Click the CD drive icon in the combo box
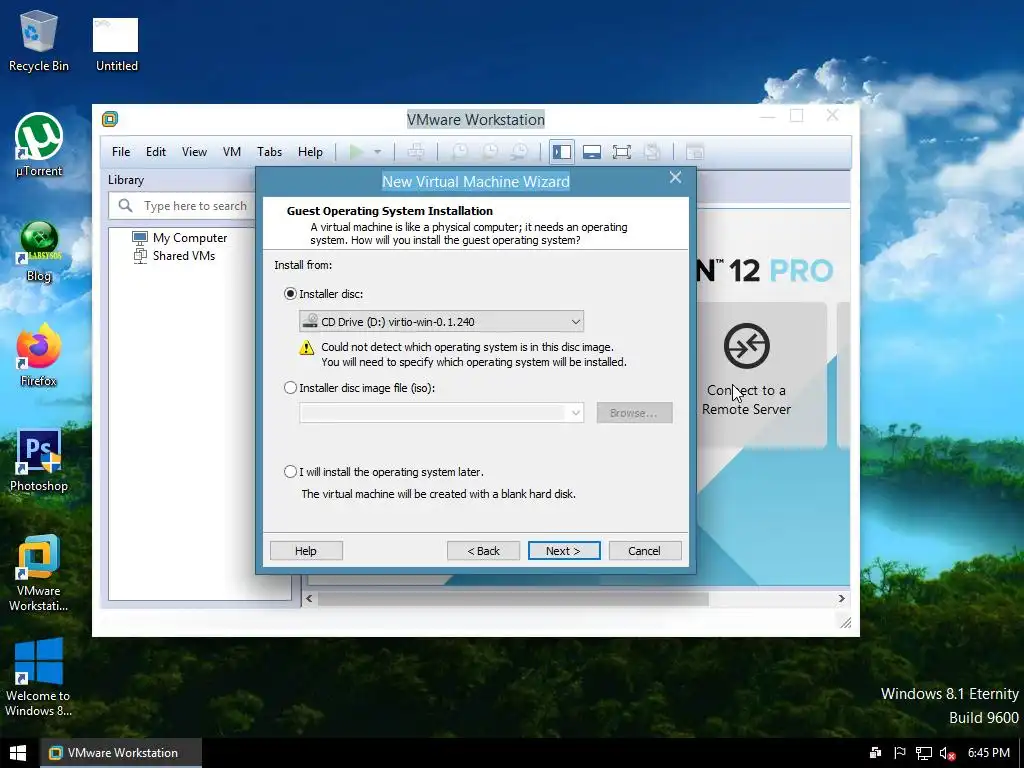 click(310, 321)
